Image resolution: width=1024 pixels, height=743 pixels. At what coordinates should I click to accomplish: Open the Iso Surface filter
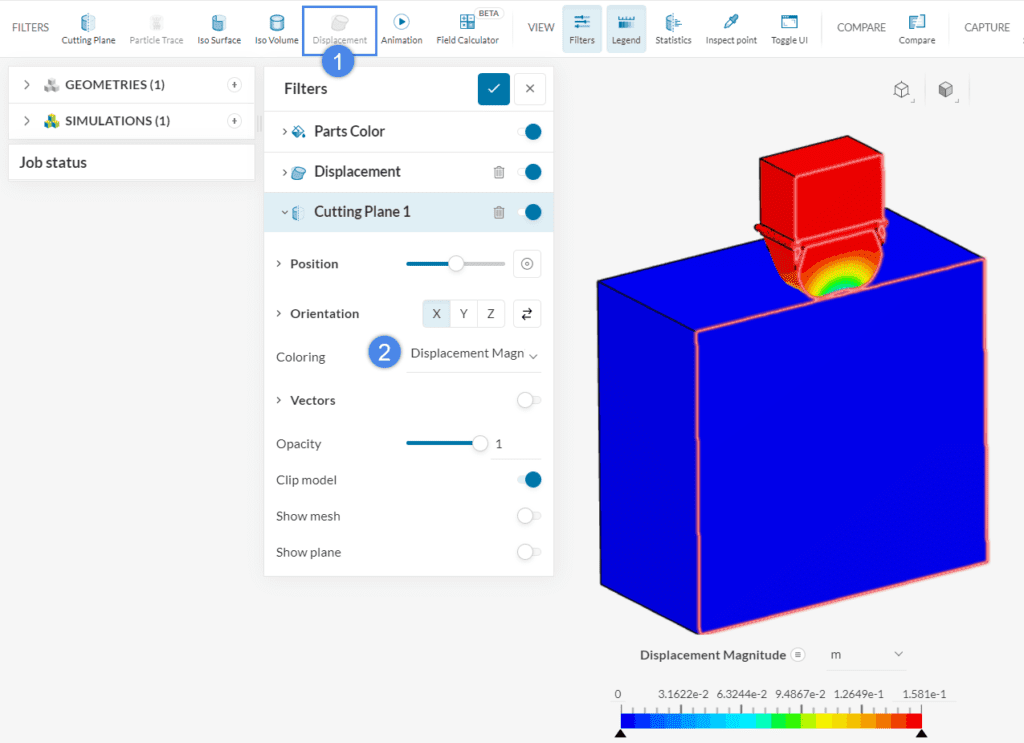(218, 29)
